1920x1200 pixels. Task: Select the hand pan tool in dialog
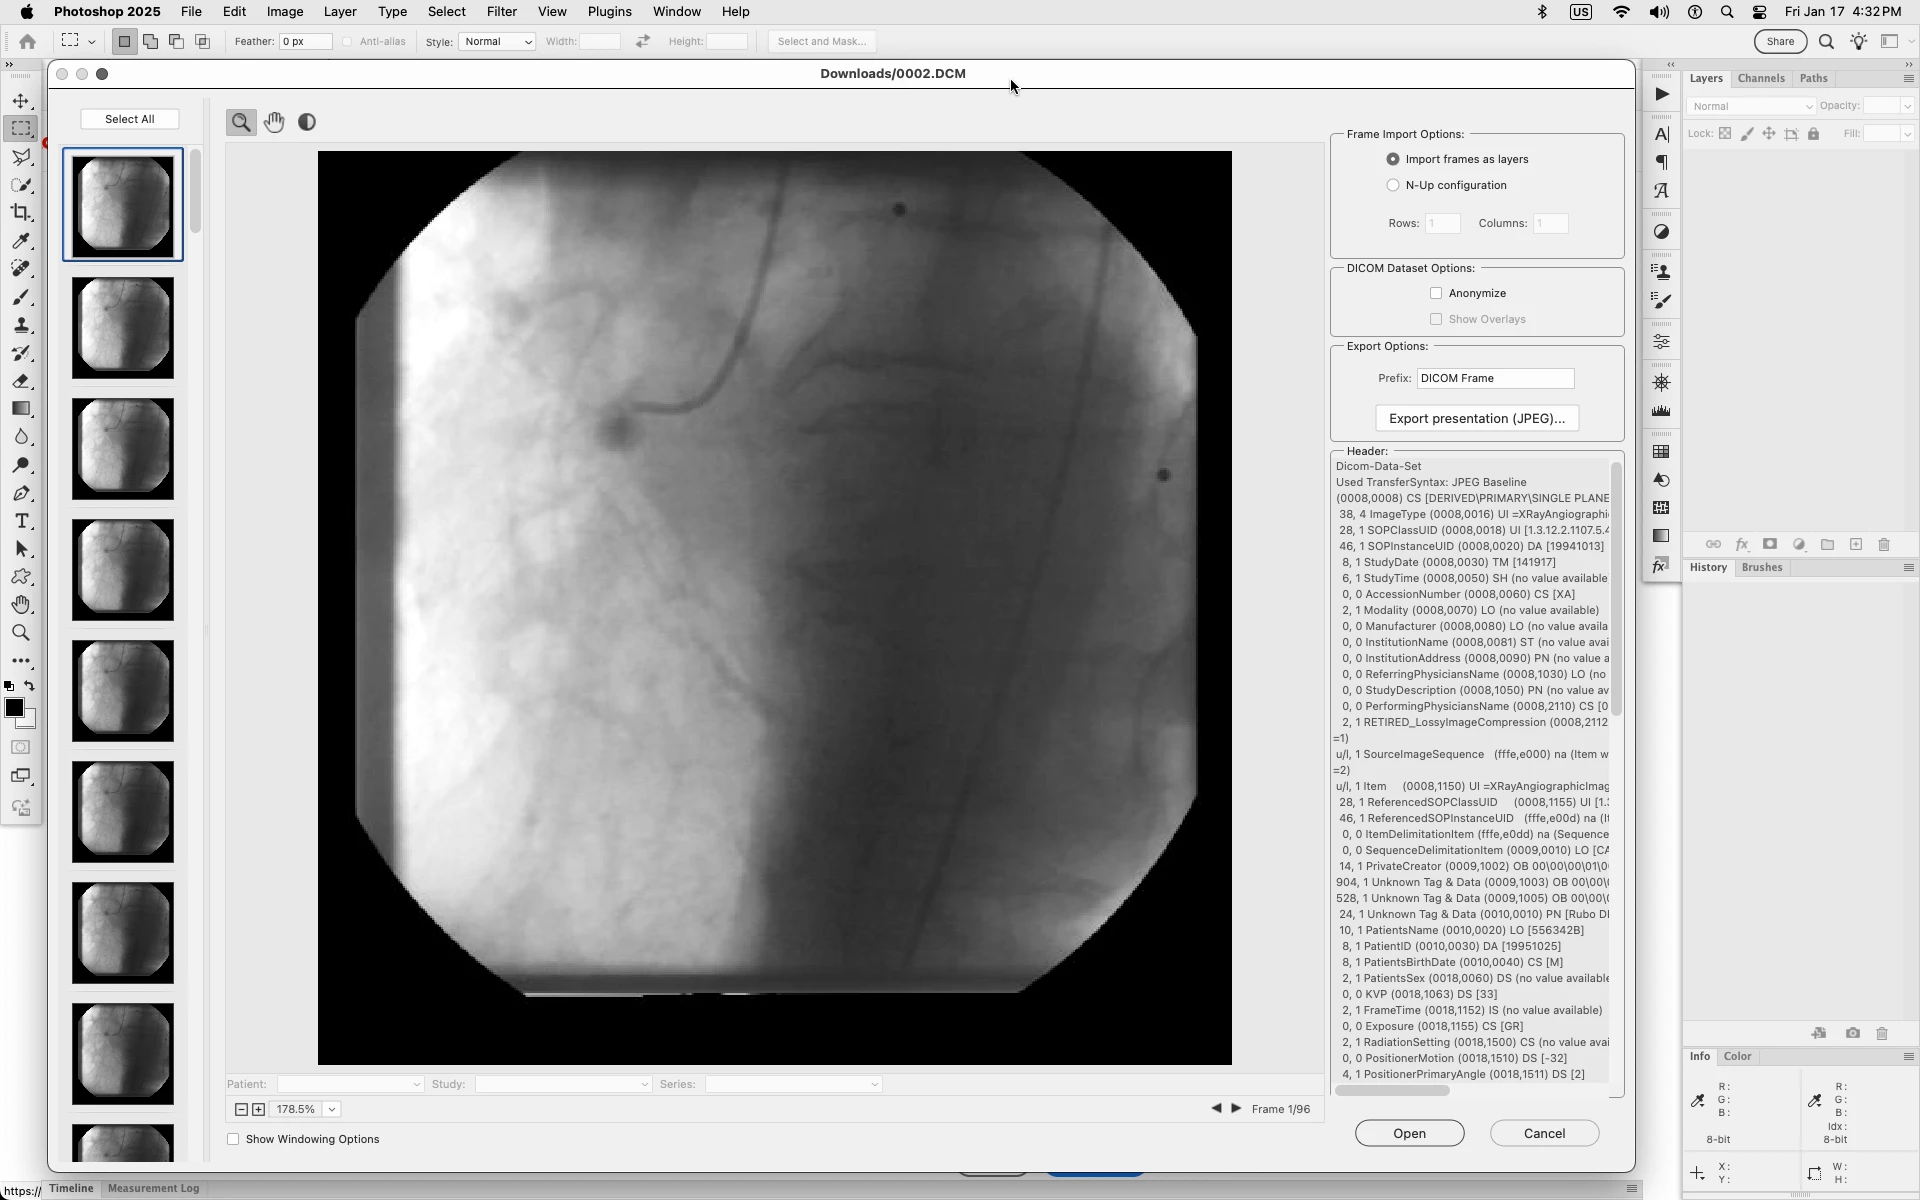pos(274,122)
